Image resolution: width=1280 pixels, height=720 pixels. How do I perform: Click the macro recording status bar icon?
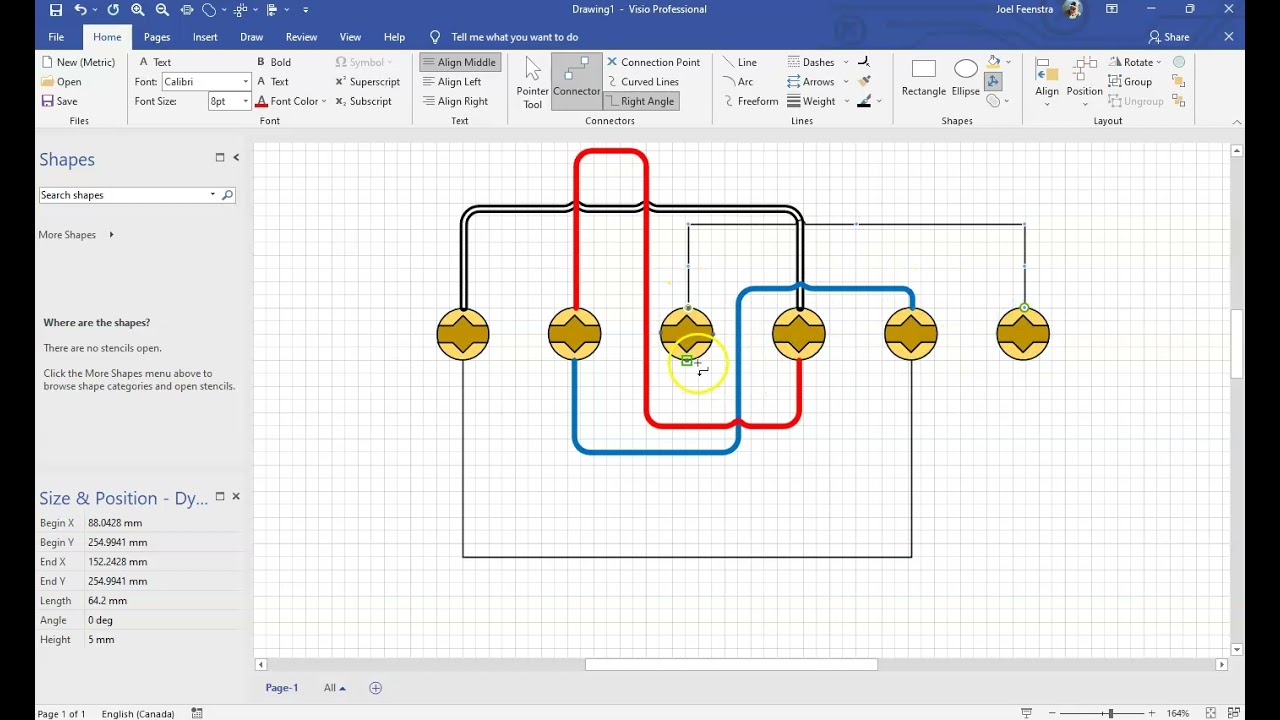point(197,713)
